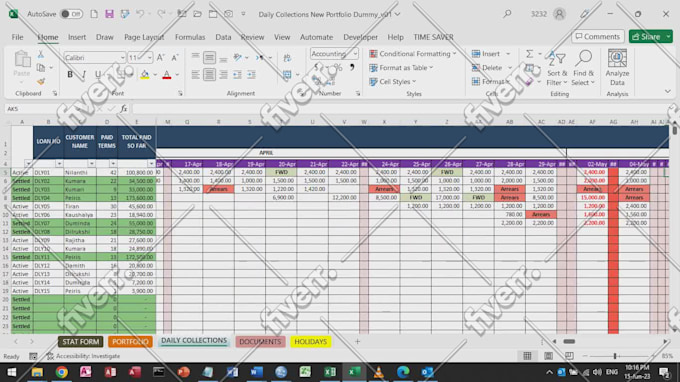The height and width of the screenshot is (382, 680).
Task: Click the Format Painter brush icon
Action: coord(41,81)
